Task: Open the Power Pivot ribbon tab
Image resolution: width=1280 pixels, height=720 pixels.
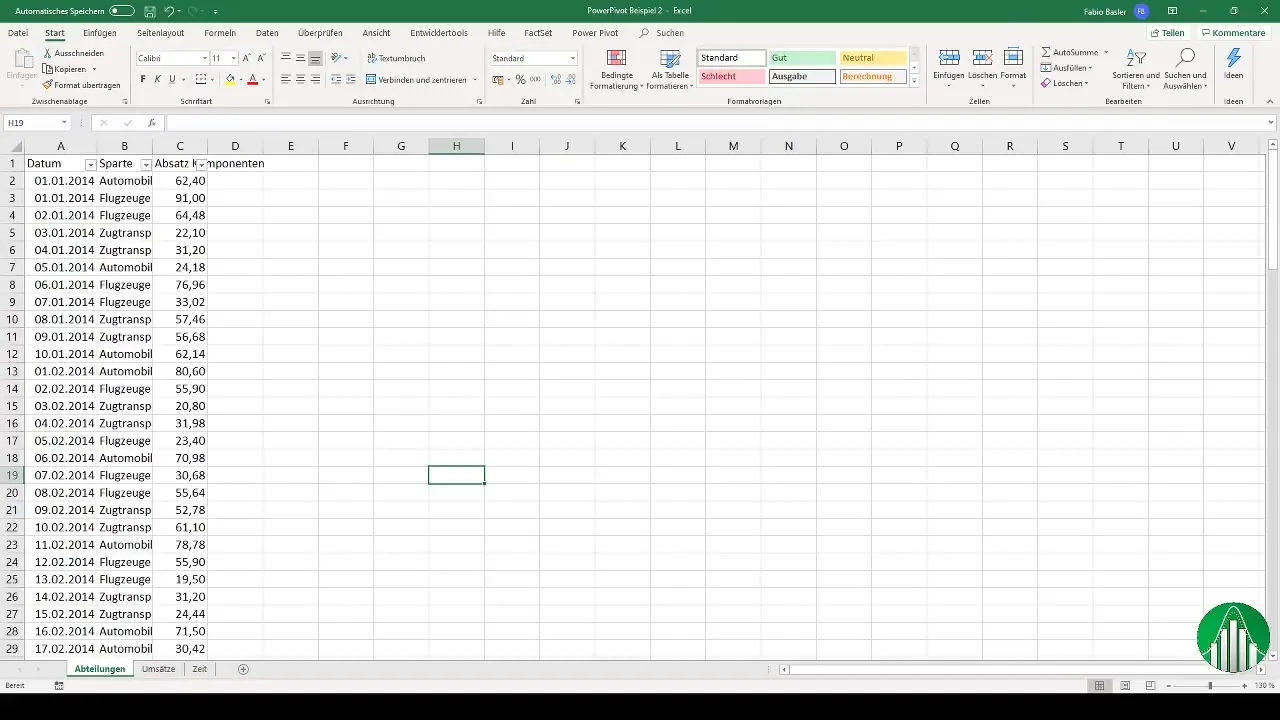Action: point(595,33)
